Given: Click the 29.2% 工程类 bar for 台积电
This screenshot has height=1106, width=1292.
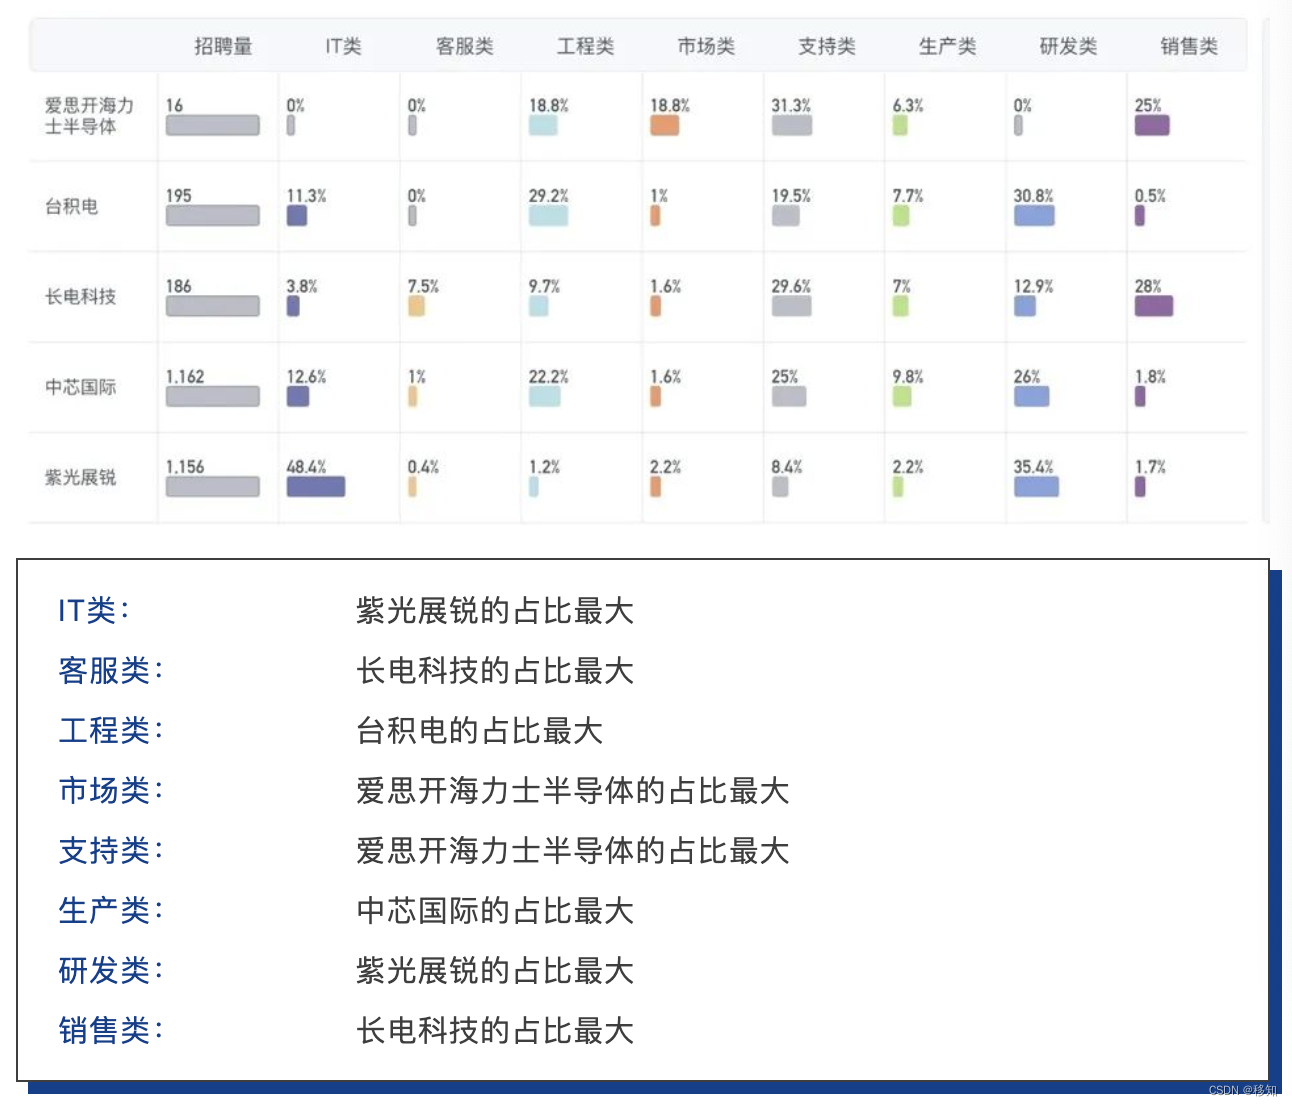Looking at the screenshot, I should tap(548, 216).
